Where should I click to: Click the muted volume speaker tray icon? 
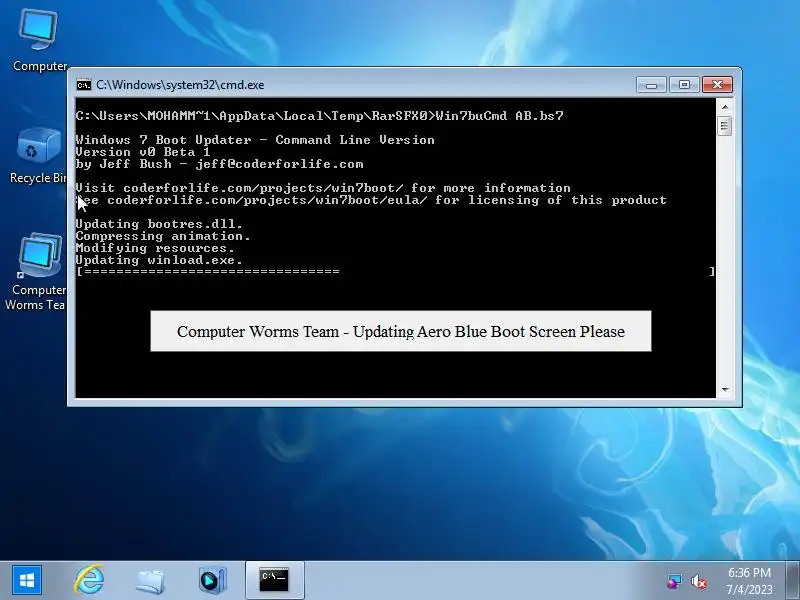pyautogui.click(x=698, y=581)
